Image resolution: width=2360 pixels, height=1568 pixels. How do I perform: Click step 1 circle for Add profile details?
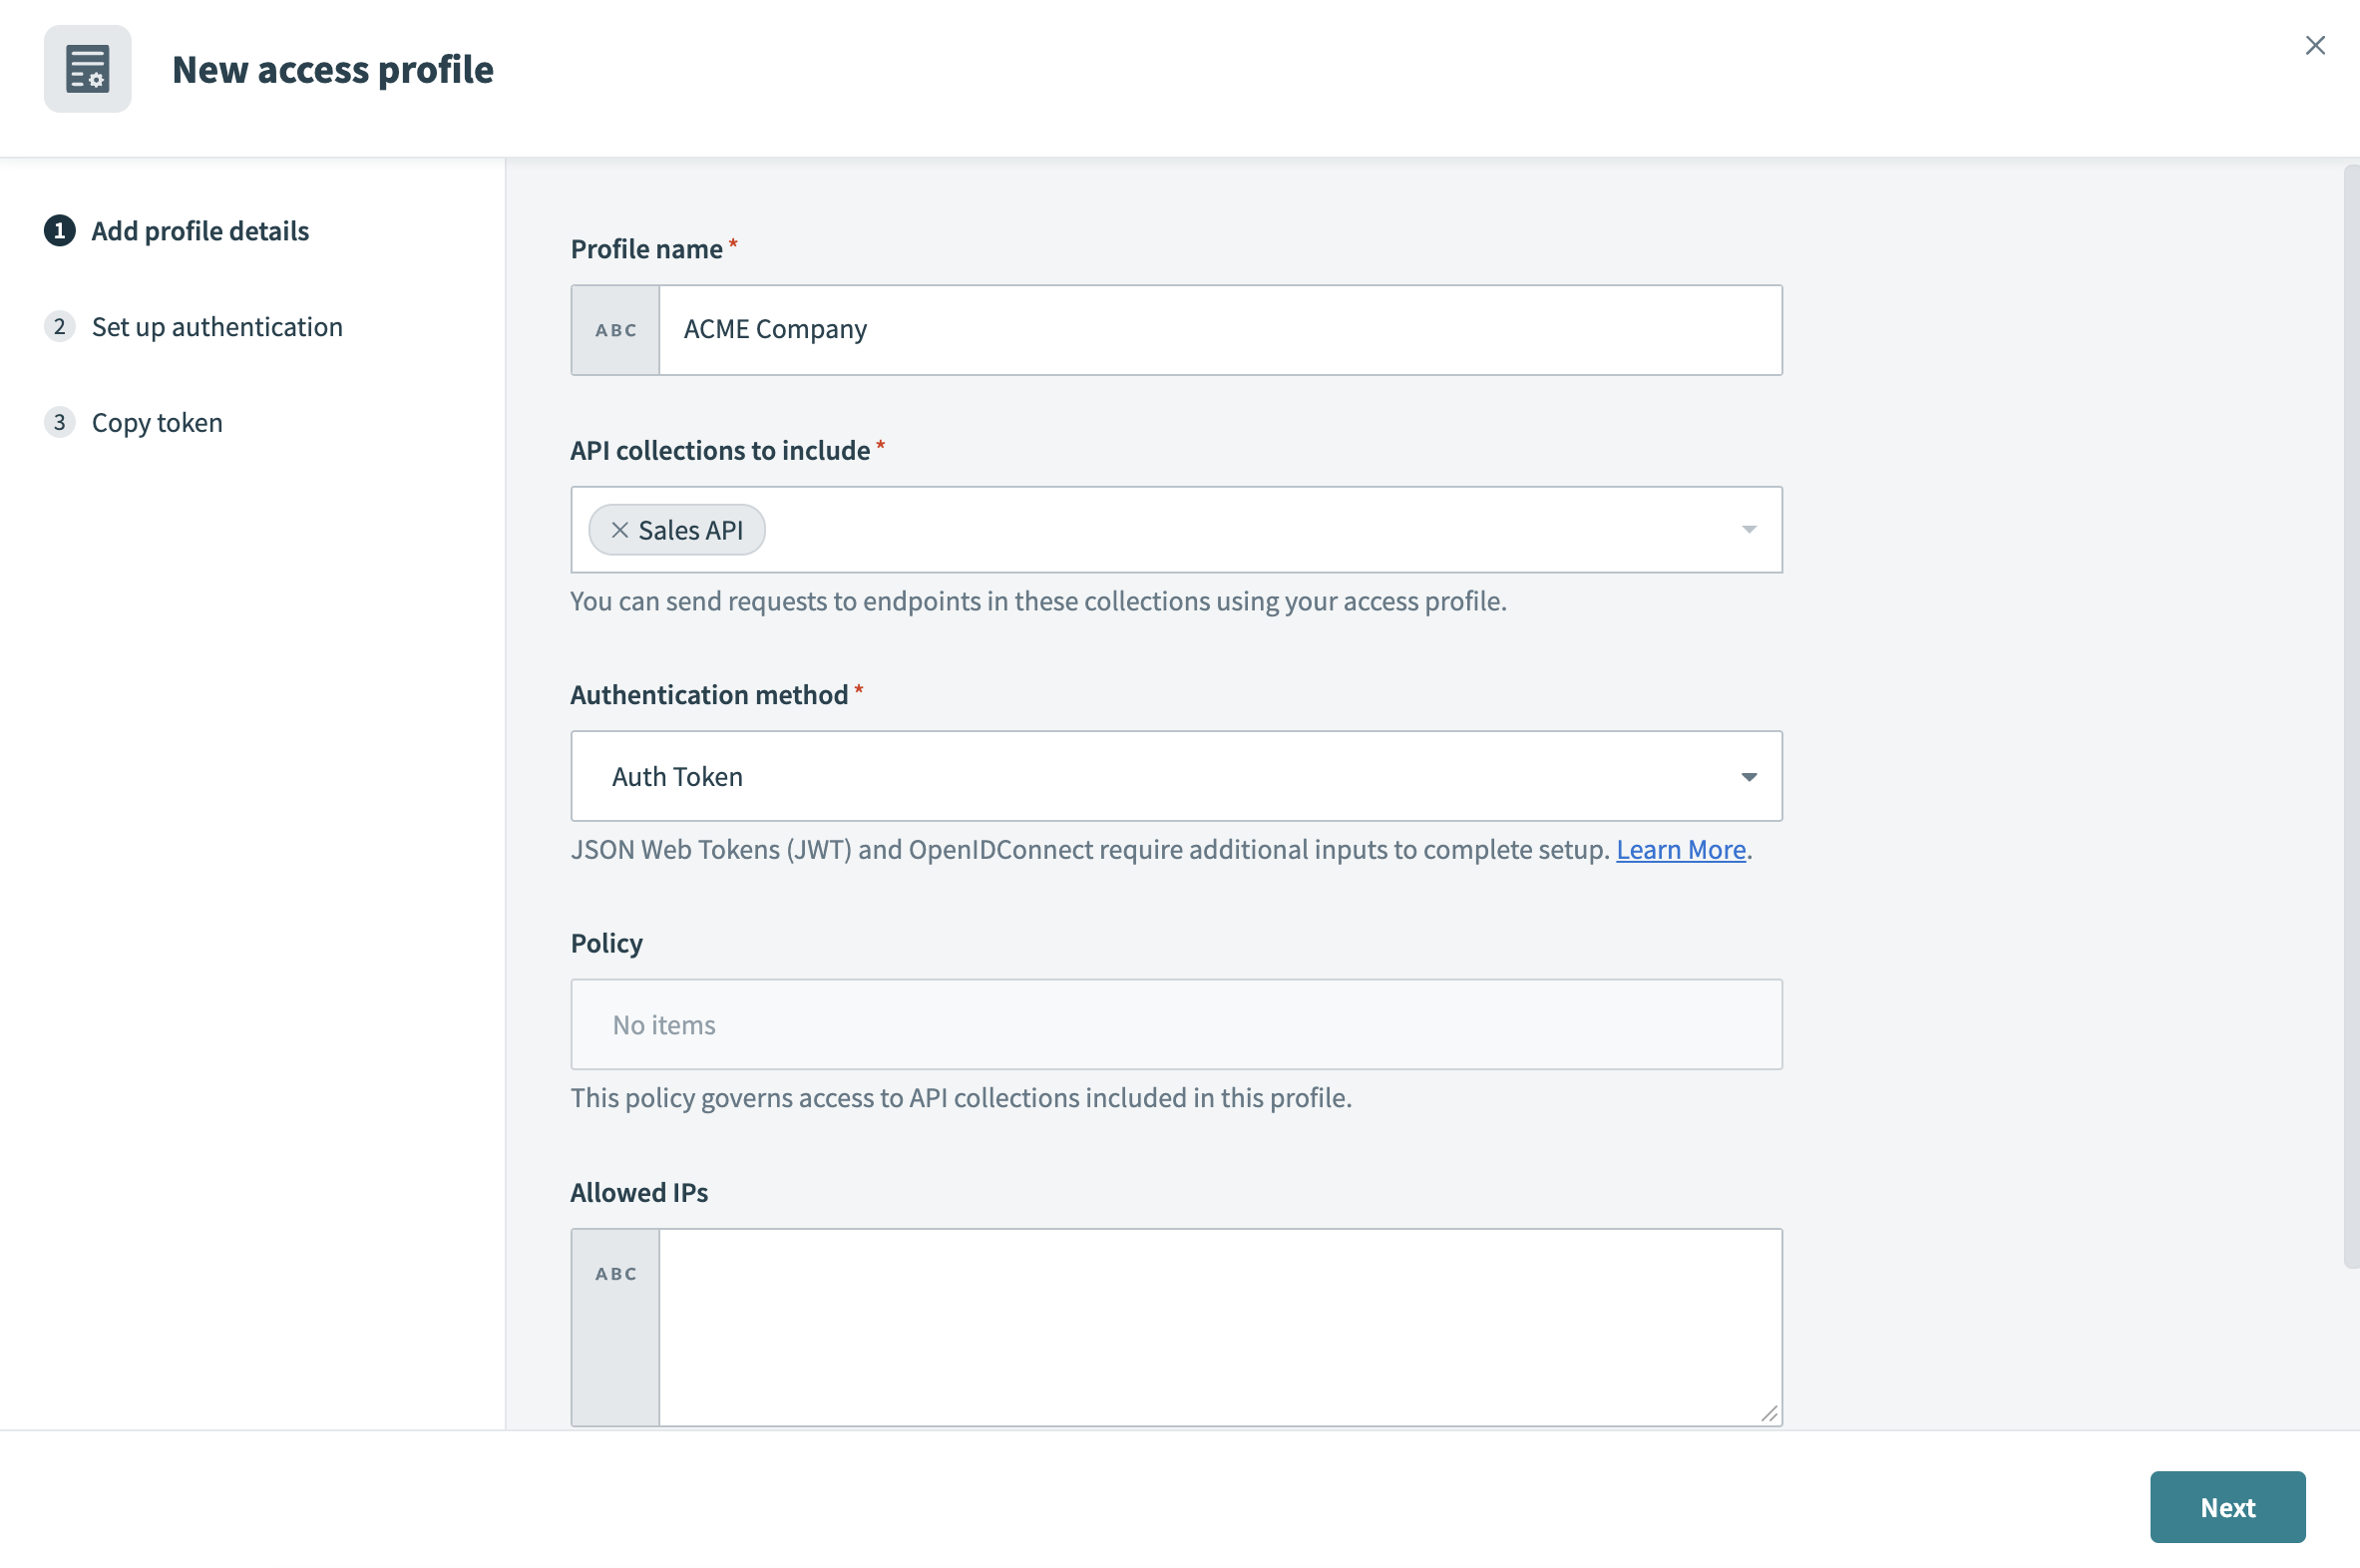pyautogui.click(x=61, y=231)
